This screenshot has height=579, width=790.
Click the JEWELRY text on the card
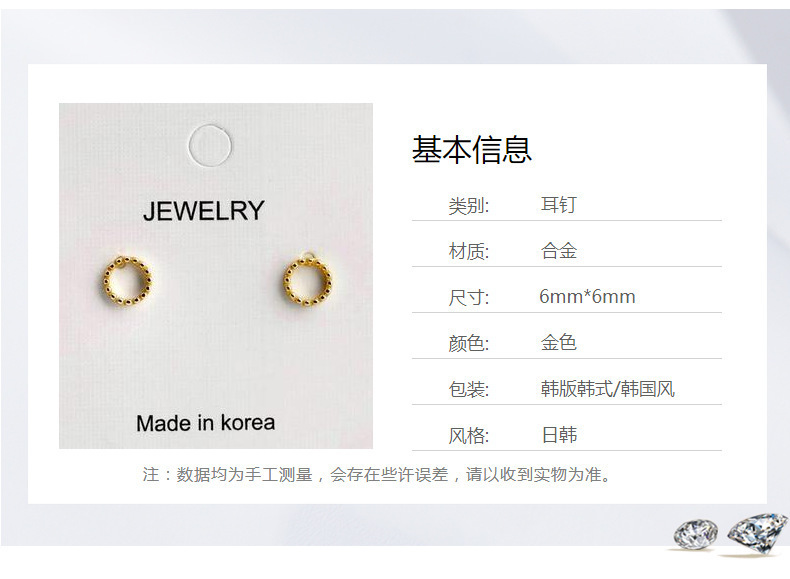pyautogui.click(x=204, y=211)
